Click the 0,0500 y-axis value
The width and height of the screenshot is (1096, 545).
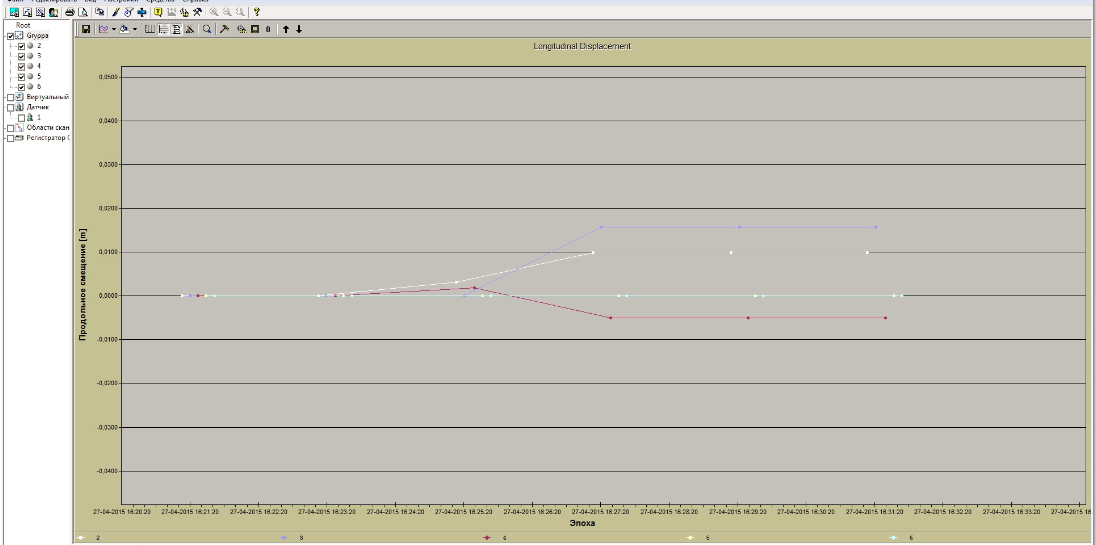point(109,78)
